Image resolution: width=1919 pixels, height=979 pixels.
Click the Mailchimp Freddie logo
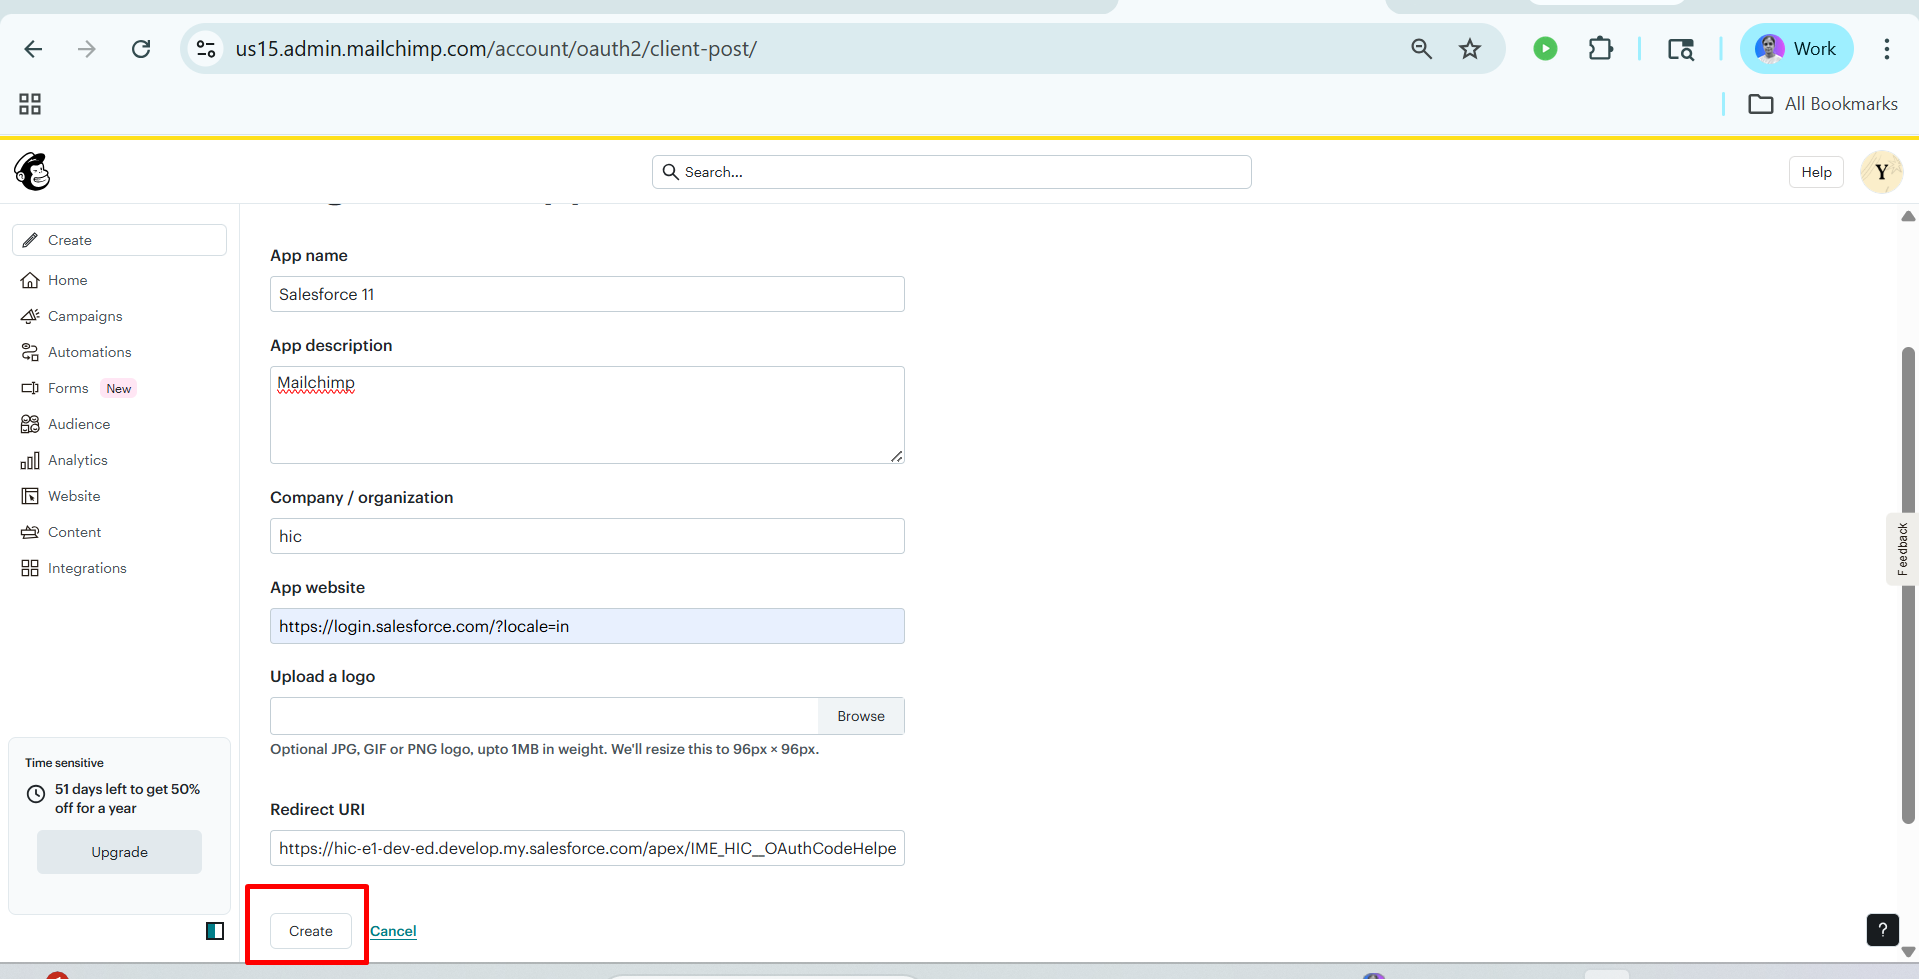coord(33,172)
